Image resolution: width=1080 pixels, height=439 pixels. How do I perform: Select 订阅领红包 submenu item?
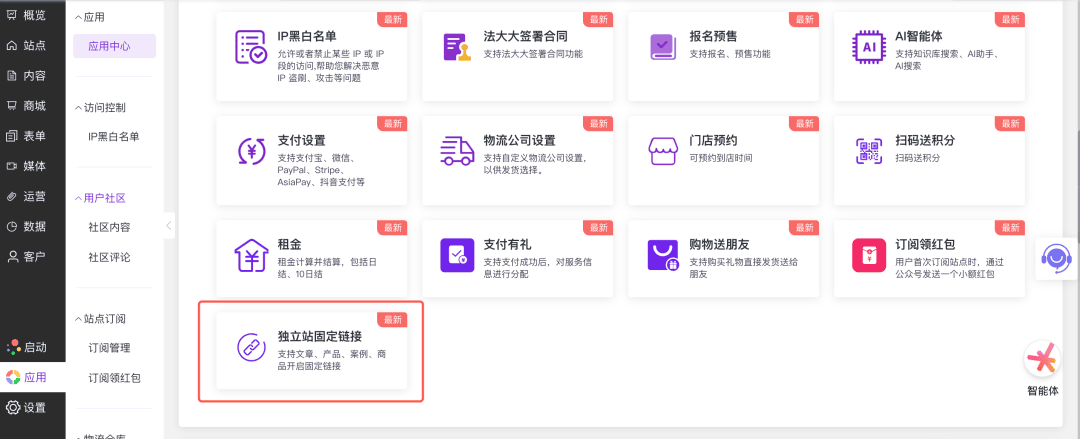click(114, 378)
